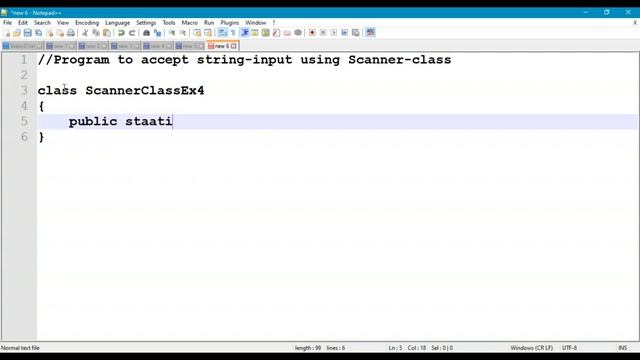Click the ABC spell check toolbar icon
This screenshot has height=360, width=640.
370,33
